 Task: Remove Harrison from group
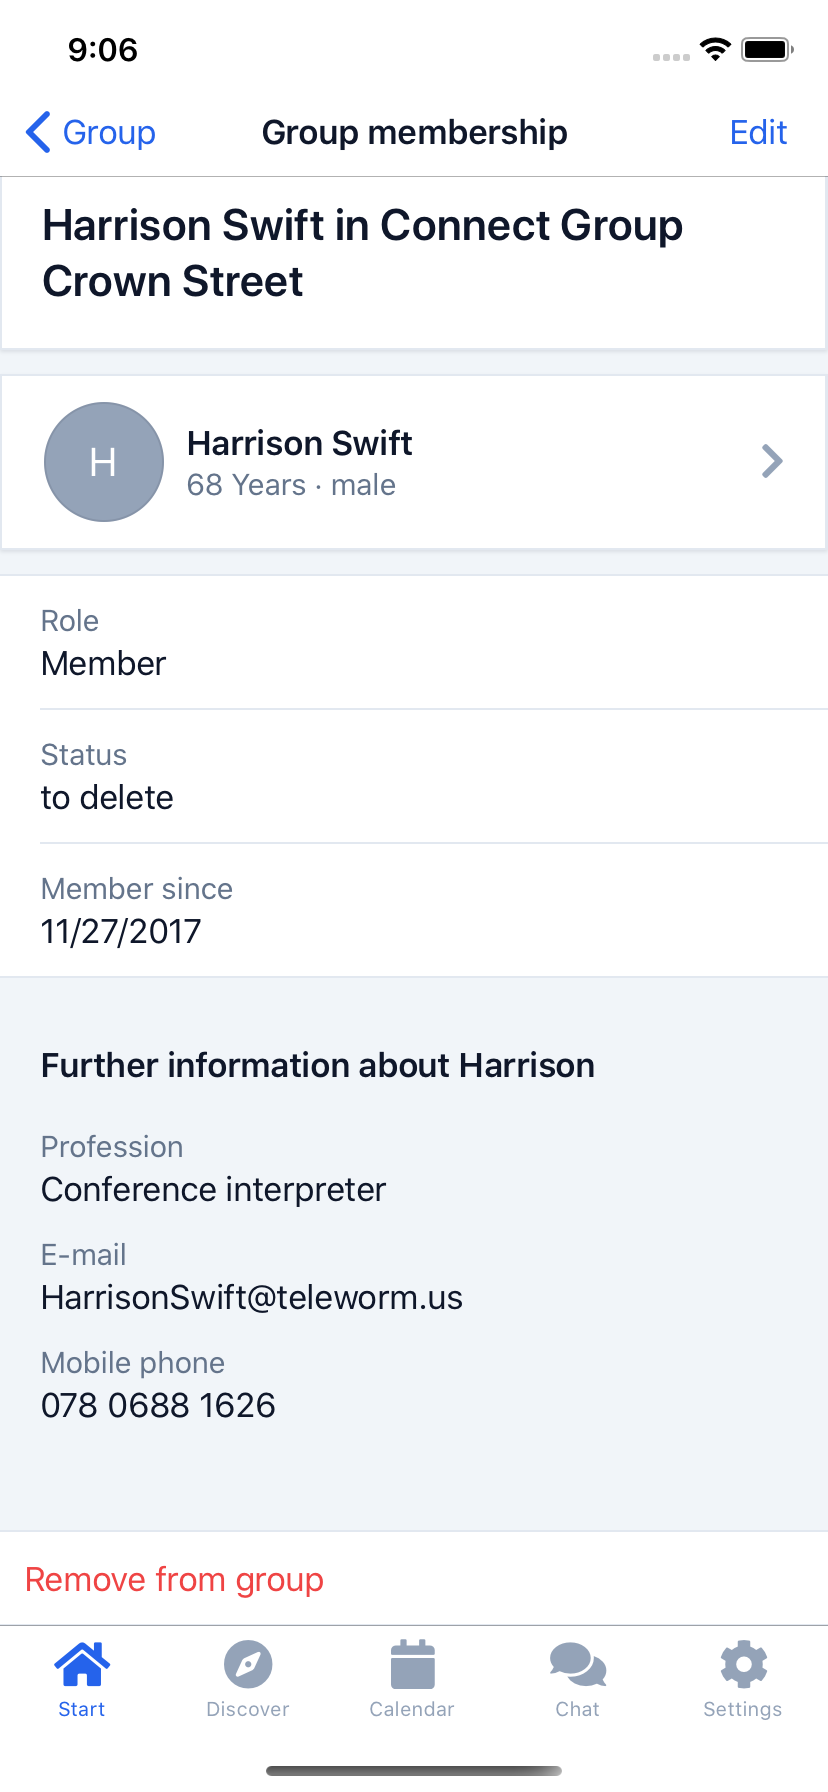point(174,1579)
